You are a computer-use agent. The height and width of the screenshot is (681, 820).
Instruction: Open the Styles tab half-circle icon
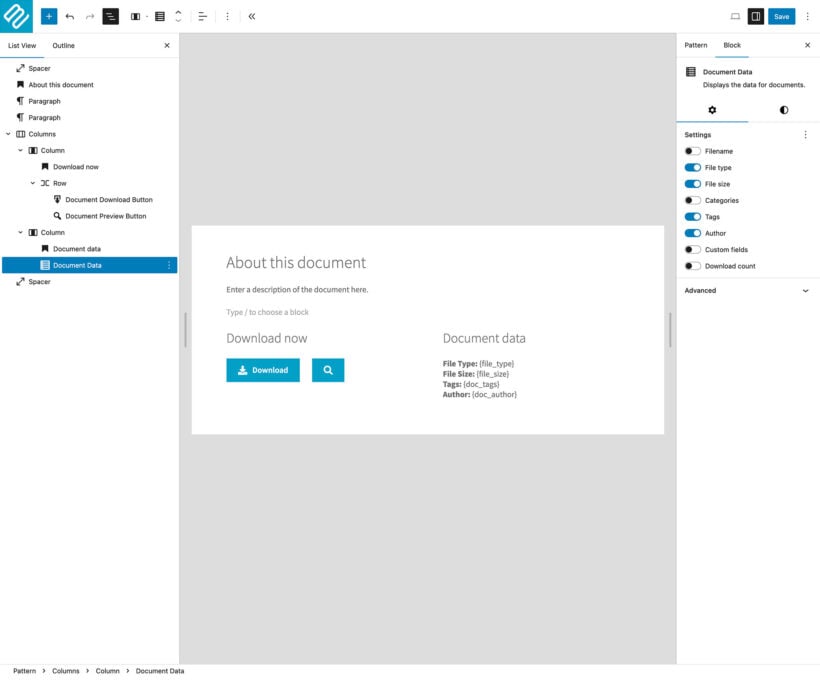pyautogui.click(x=784, y=110)
